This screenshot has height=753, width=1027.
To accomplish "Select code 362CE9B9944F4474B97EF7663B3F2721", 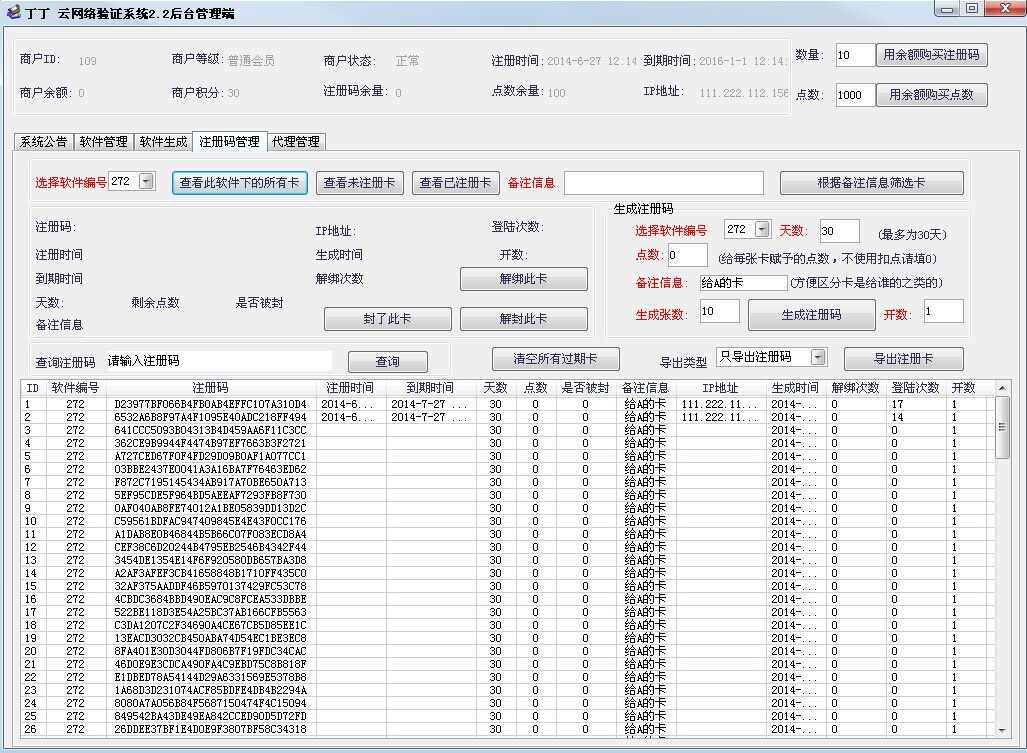I will point(210,443).
